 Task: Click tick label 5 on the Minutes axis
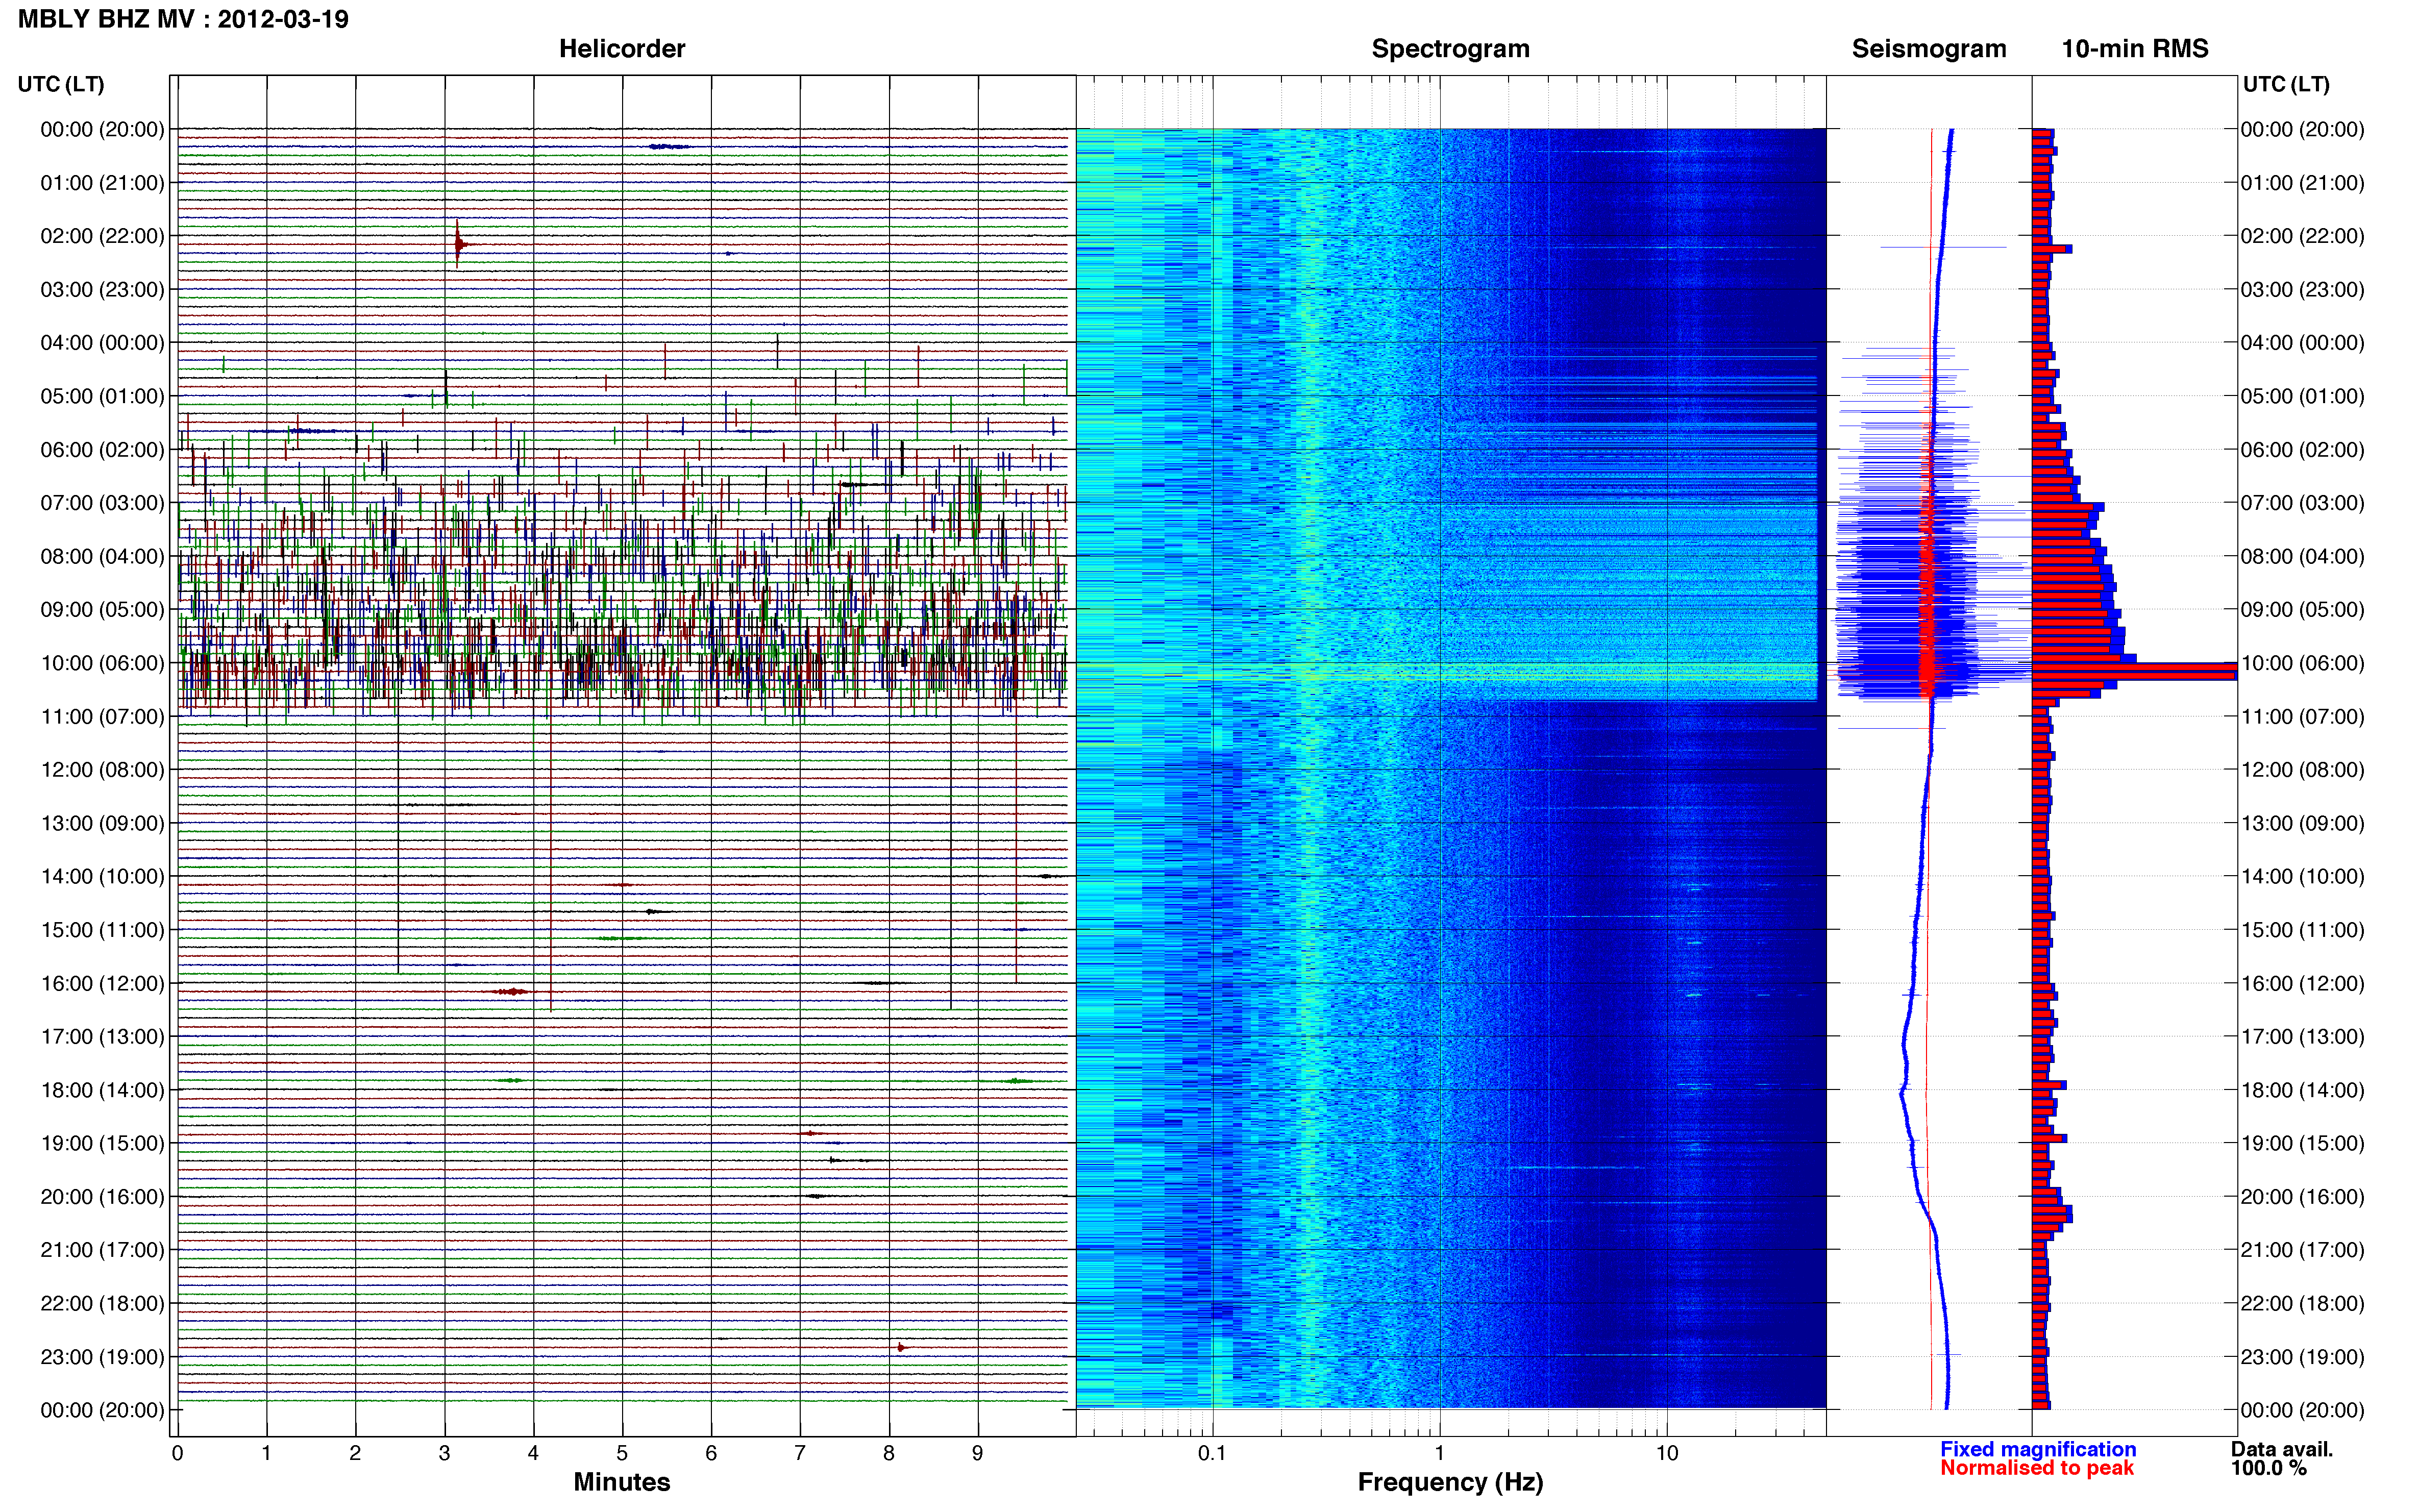point(622,1453)
